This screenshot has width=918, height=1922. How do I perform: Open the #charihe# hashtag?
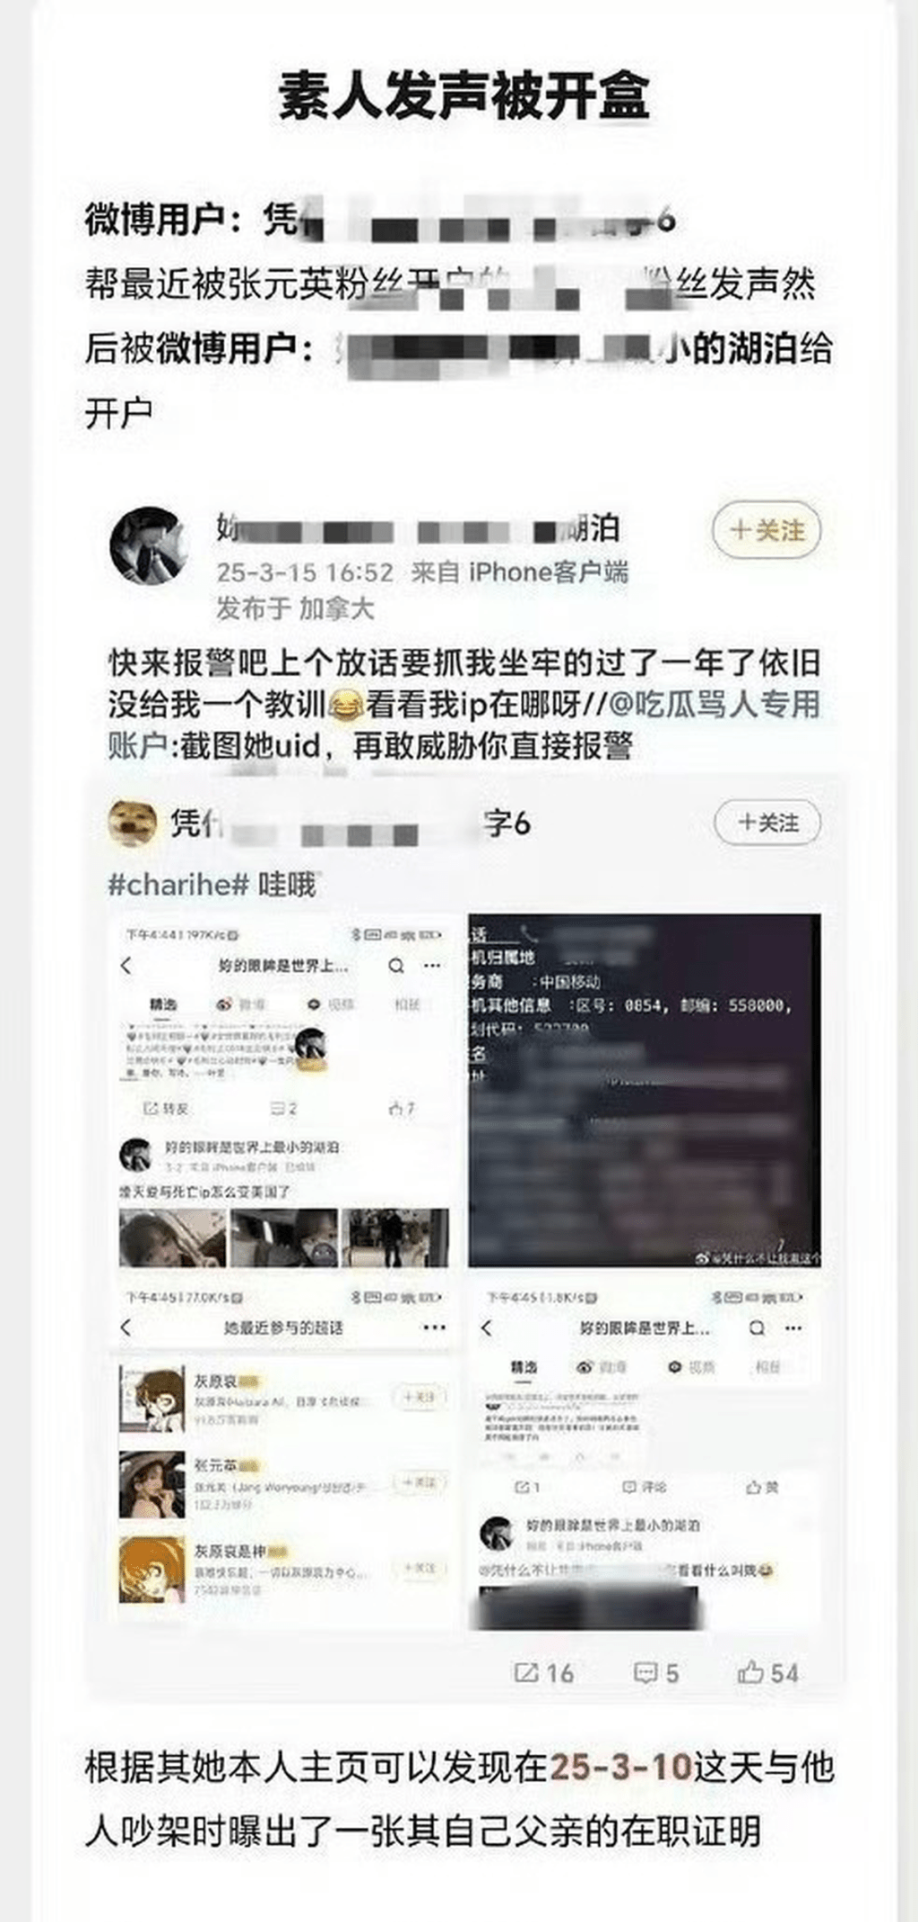(x=178, y=884)
